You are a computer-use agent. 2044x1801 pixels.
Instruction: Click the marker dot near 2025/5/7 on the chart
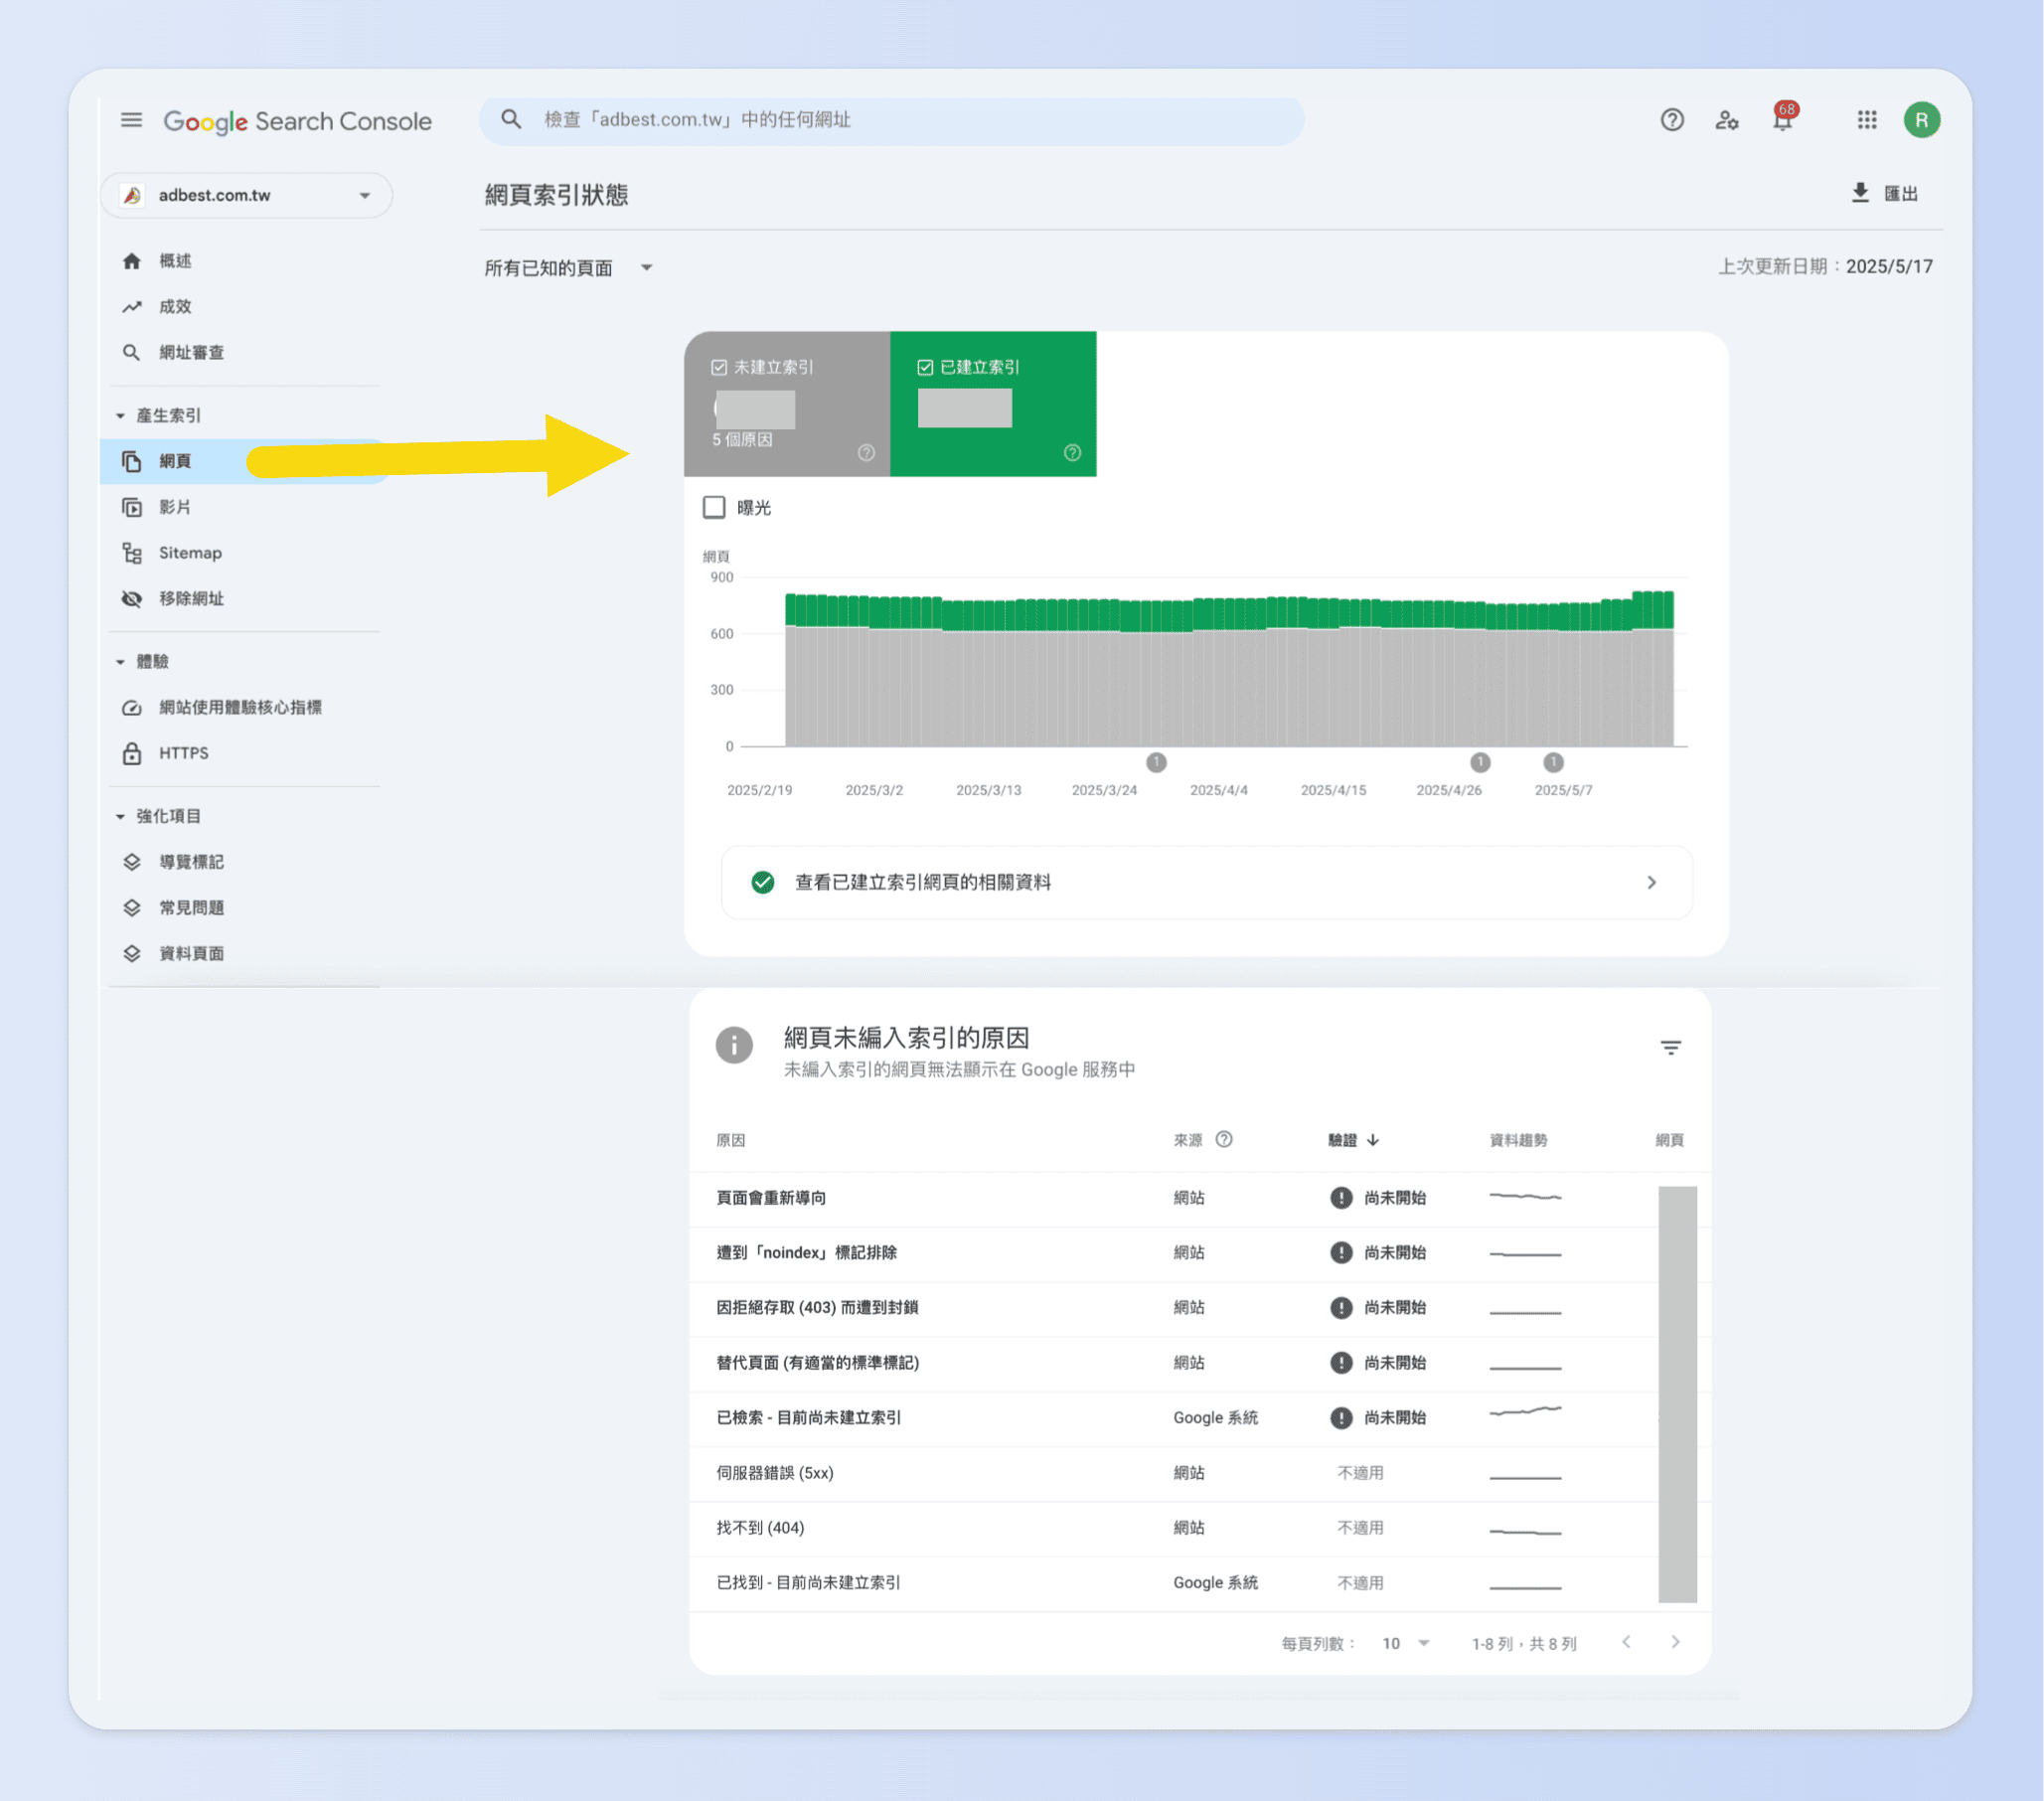point(1553,762)
